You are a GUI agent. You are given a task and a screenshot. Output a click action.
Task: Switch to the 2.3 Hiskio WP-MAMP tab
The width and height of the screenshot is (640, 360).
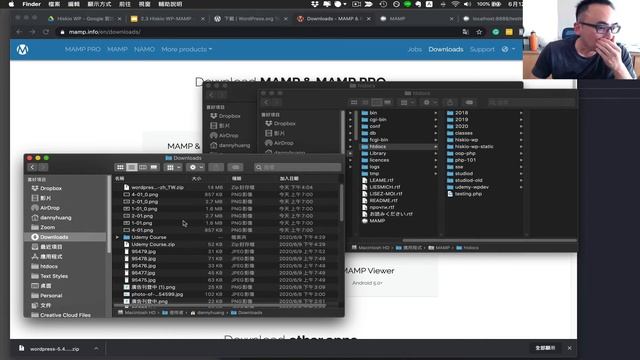[167, 19]
